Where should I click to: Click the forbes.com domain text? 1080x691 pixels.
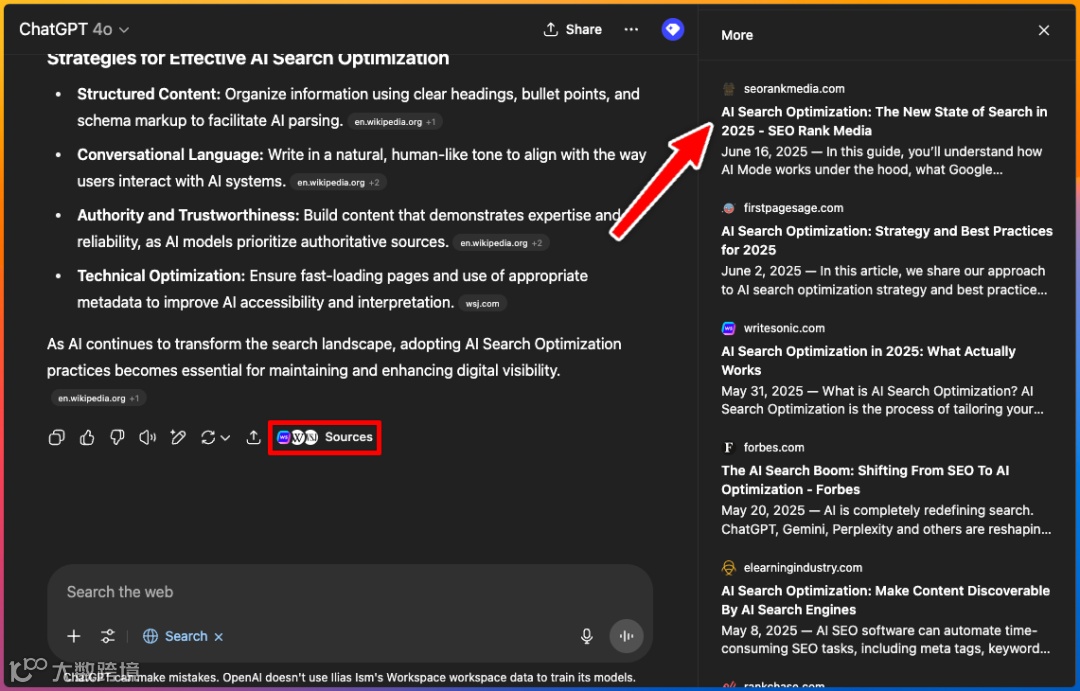773,448
